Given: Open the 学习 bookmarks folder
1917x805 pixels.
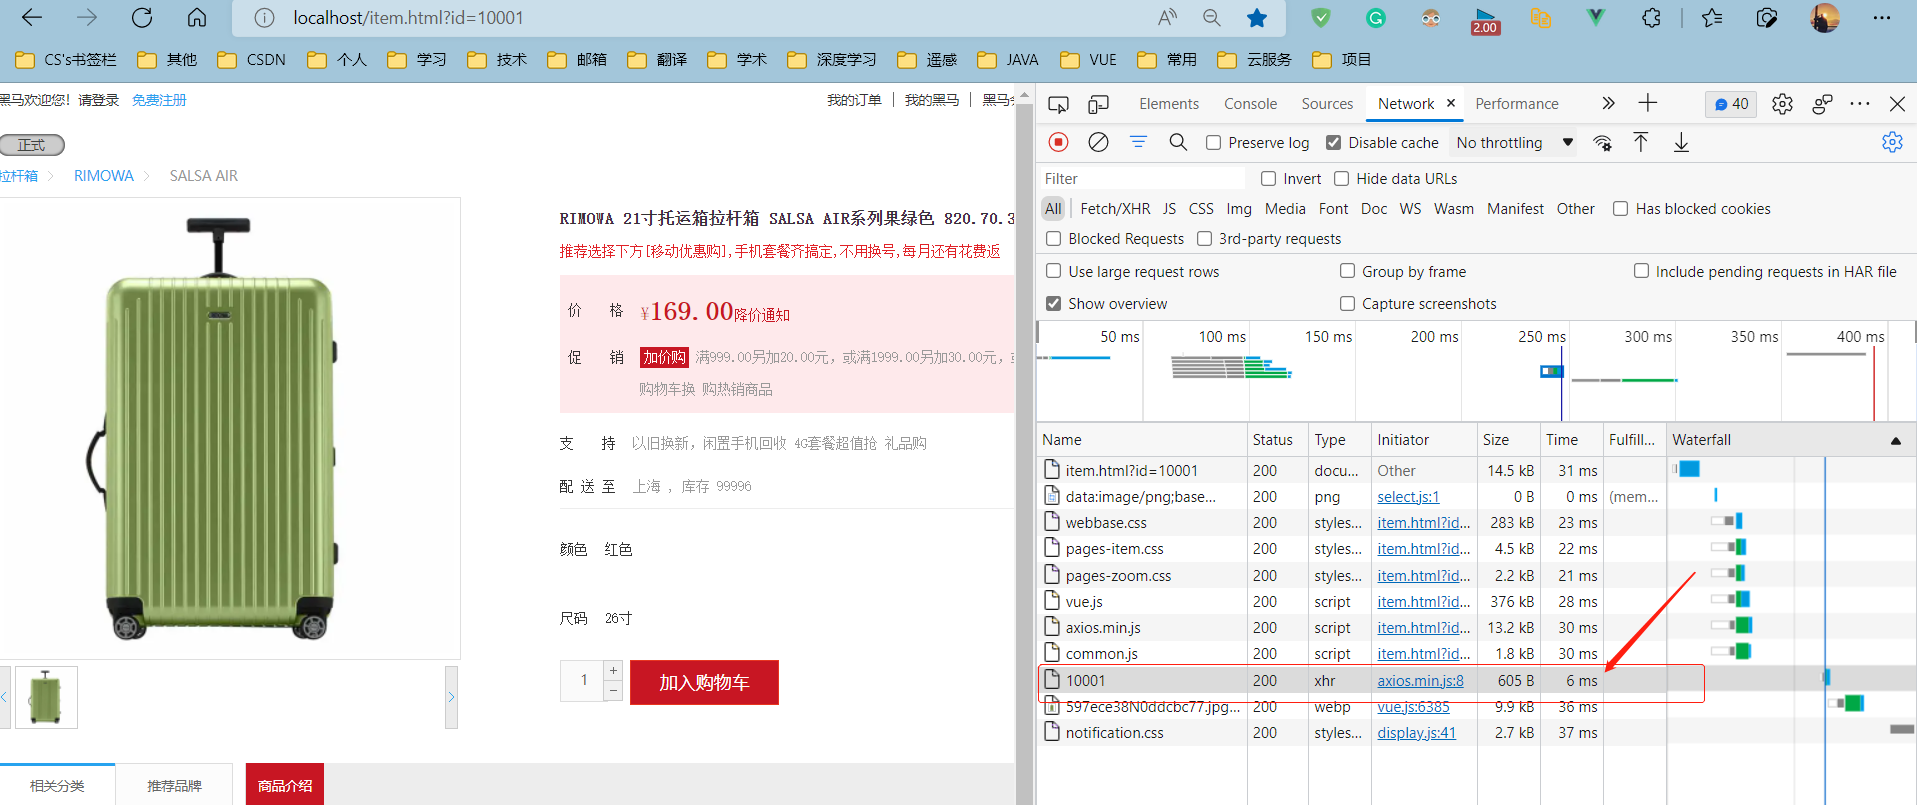Looking at the screenshot, I should coord(417,60).
